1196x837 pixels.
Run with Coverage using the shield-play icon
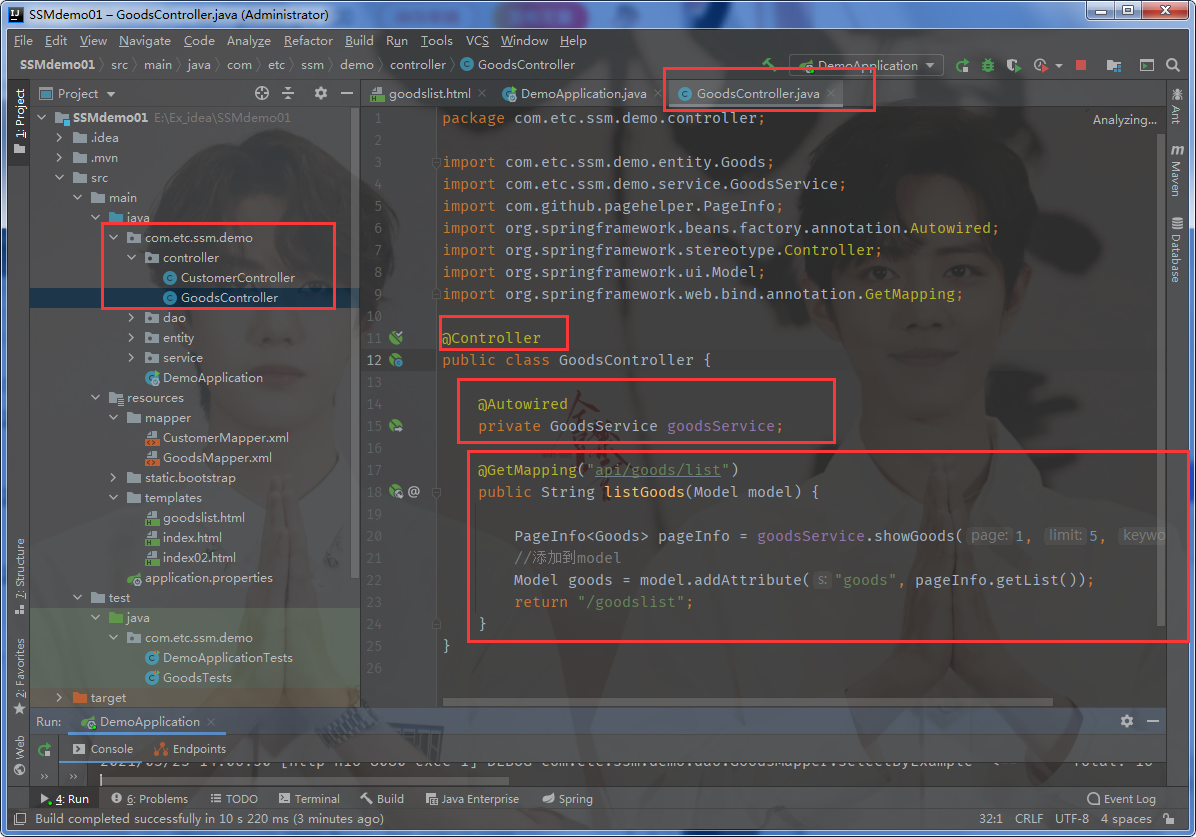[1012, 64]
